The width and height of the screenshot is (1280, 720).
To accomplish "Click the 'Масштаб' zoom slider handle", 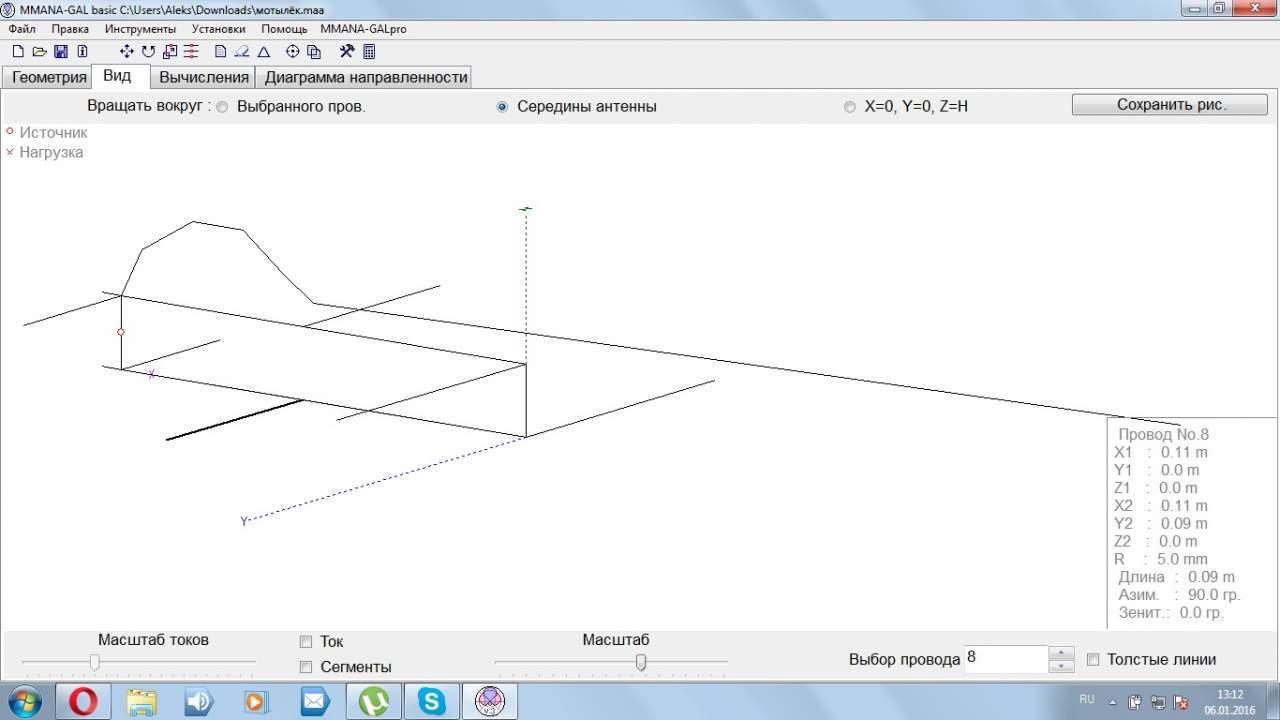I will coord(641,662).
